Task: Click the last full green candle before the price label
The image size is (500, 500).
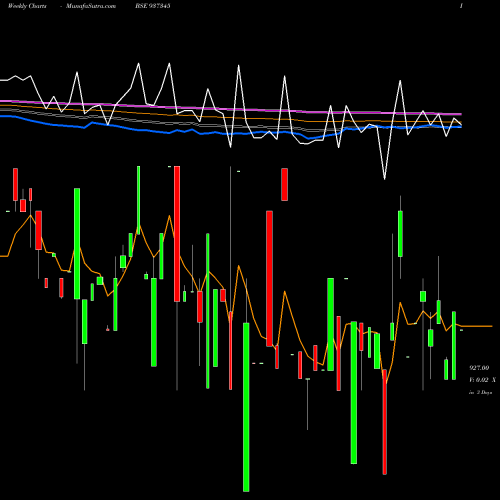Action: 454,345
